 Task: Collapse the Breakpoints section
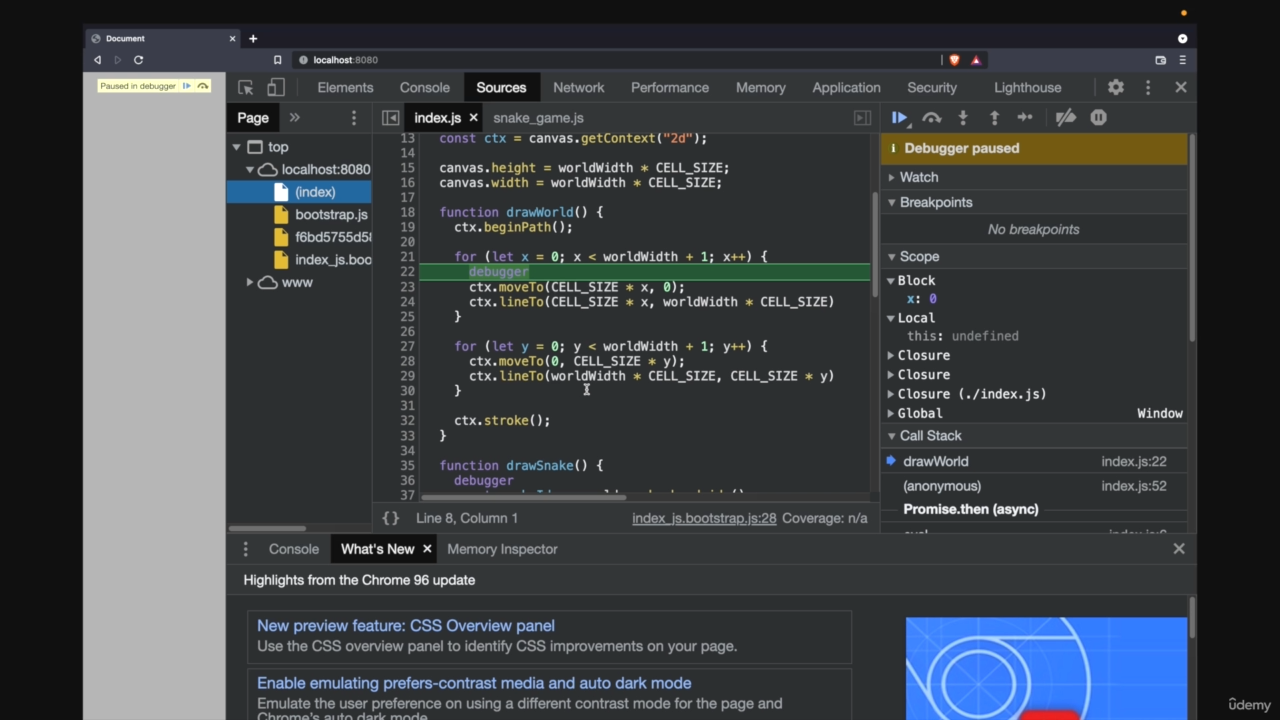tap(935, 202)
